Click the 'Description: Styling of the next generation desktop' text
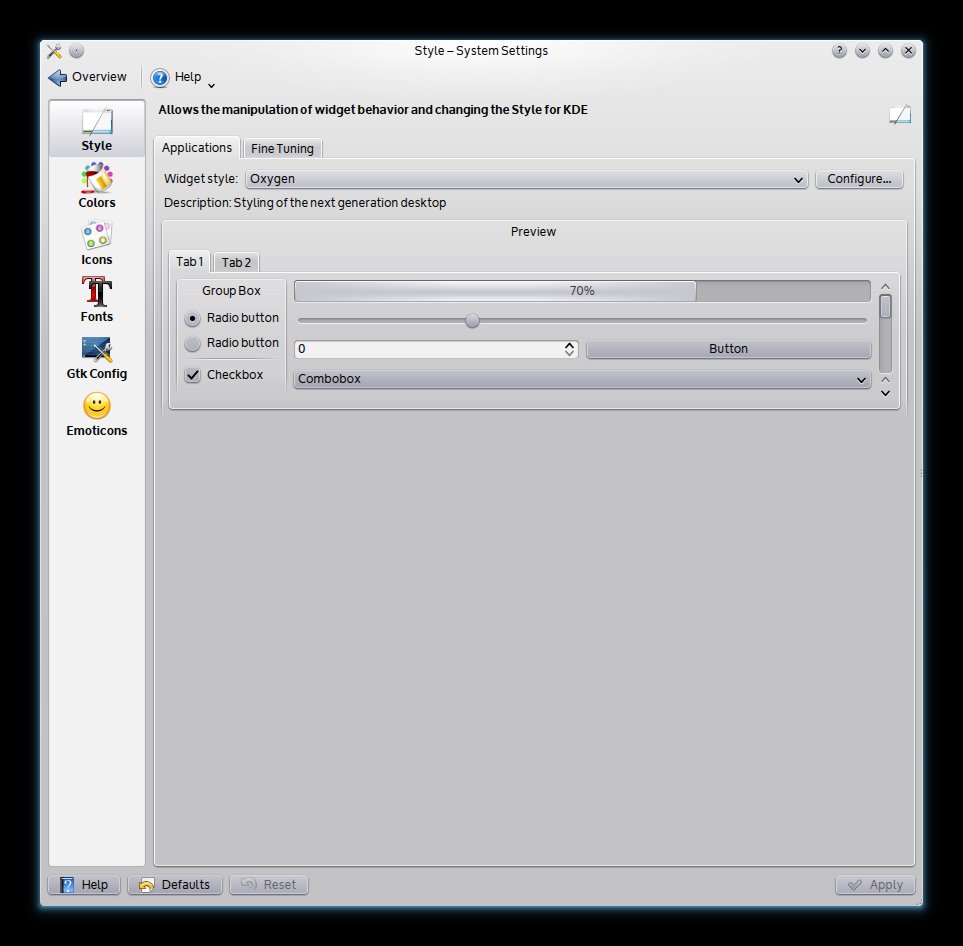 305,203
